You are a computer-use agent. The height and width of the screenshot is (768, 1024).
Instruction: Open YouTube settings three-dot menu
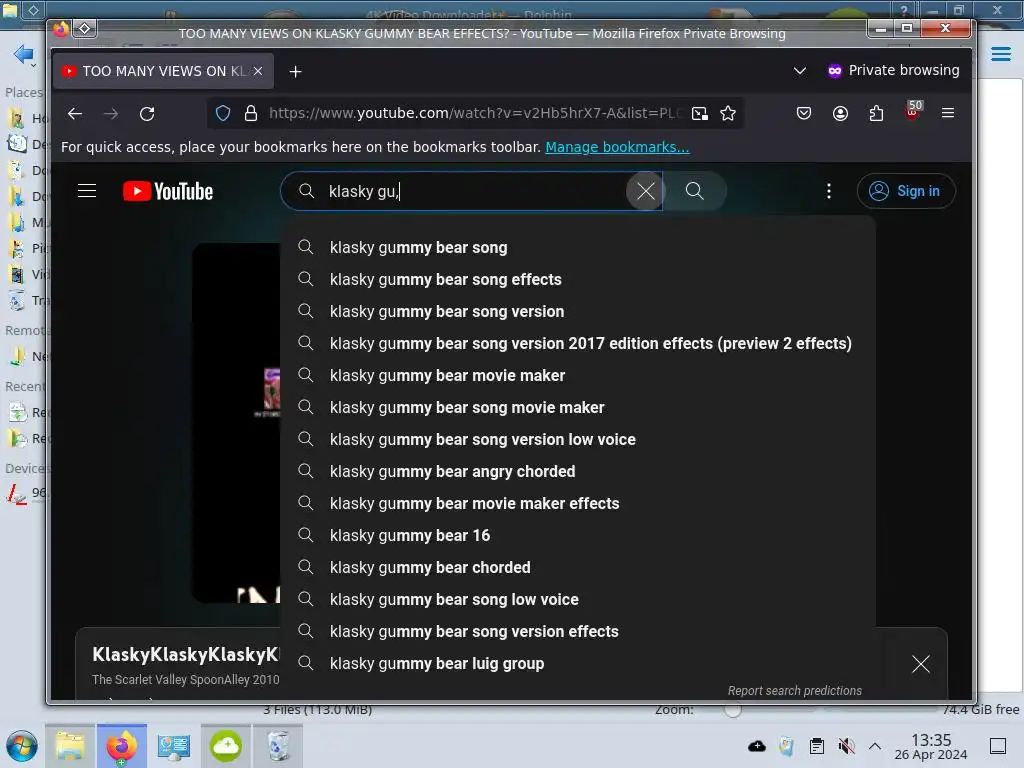829,191
